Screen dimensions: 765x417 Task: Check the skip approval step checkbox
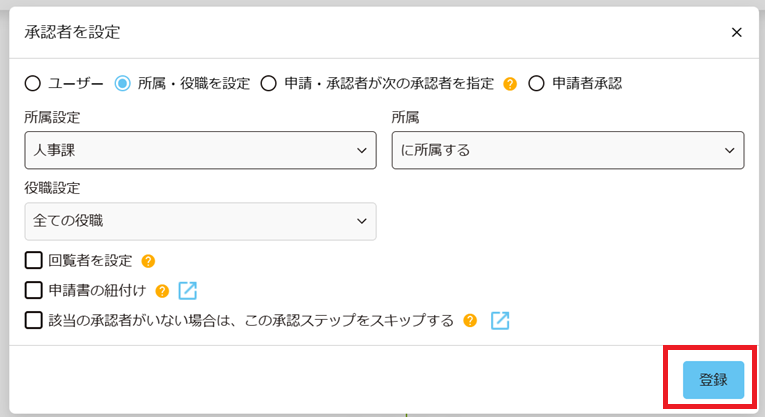pos(33,321)
